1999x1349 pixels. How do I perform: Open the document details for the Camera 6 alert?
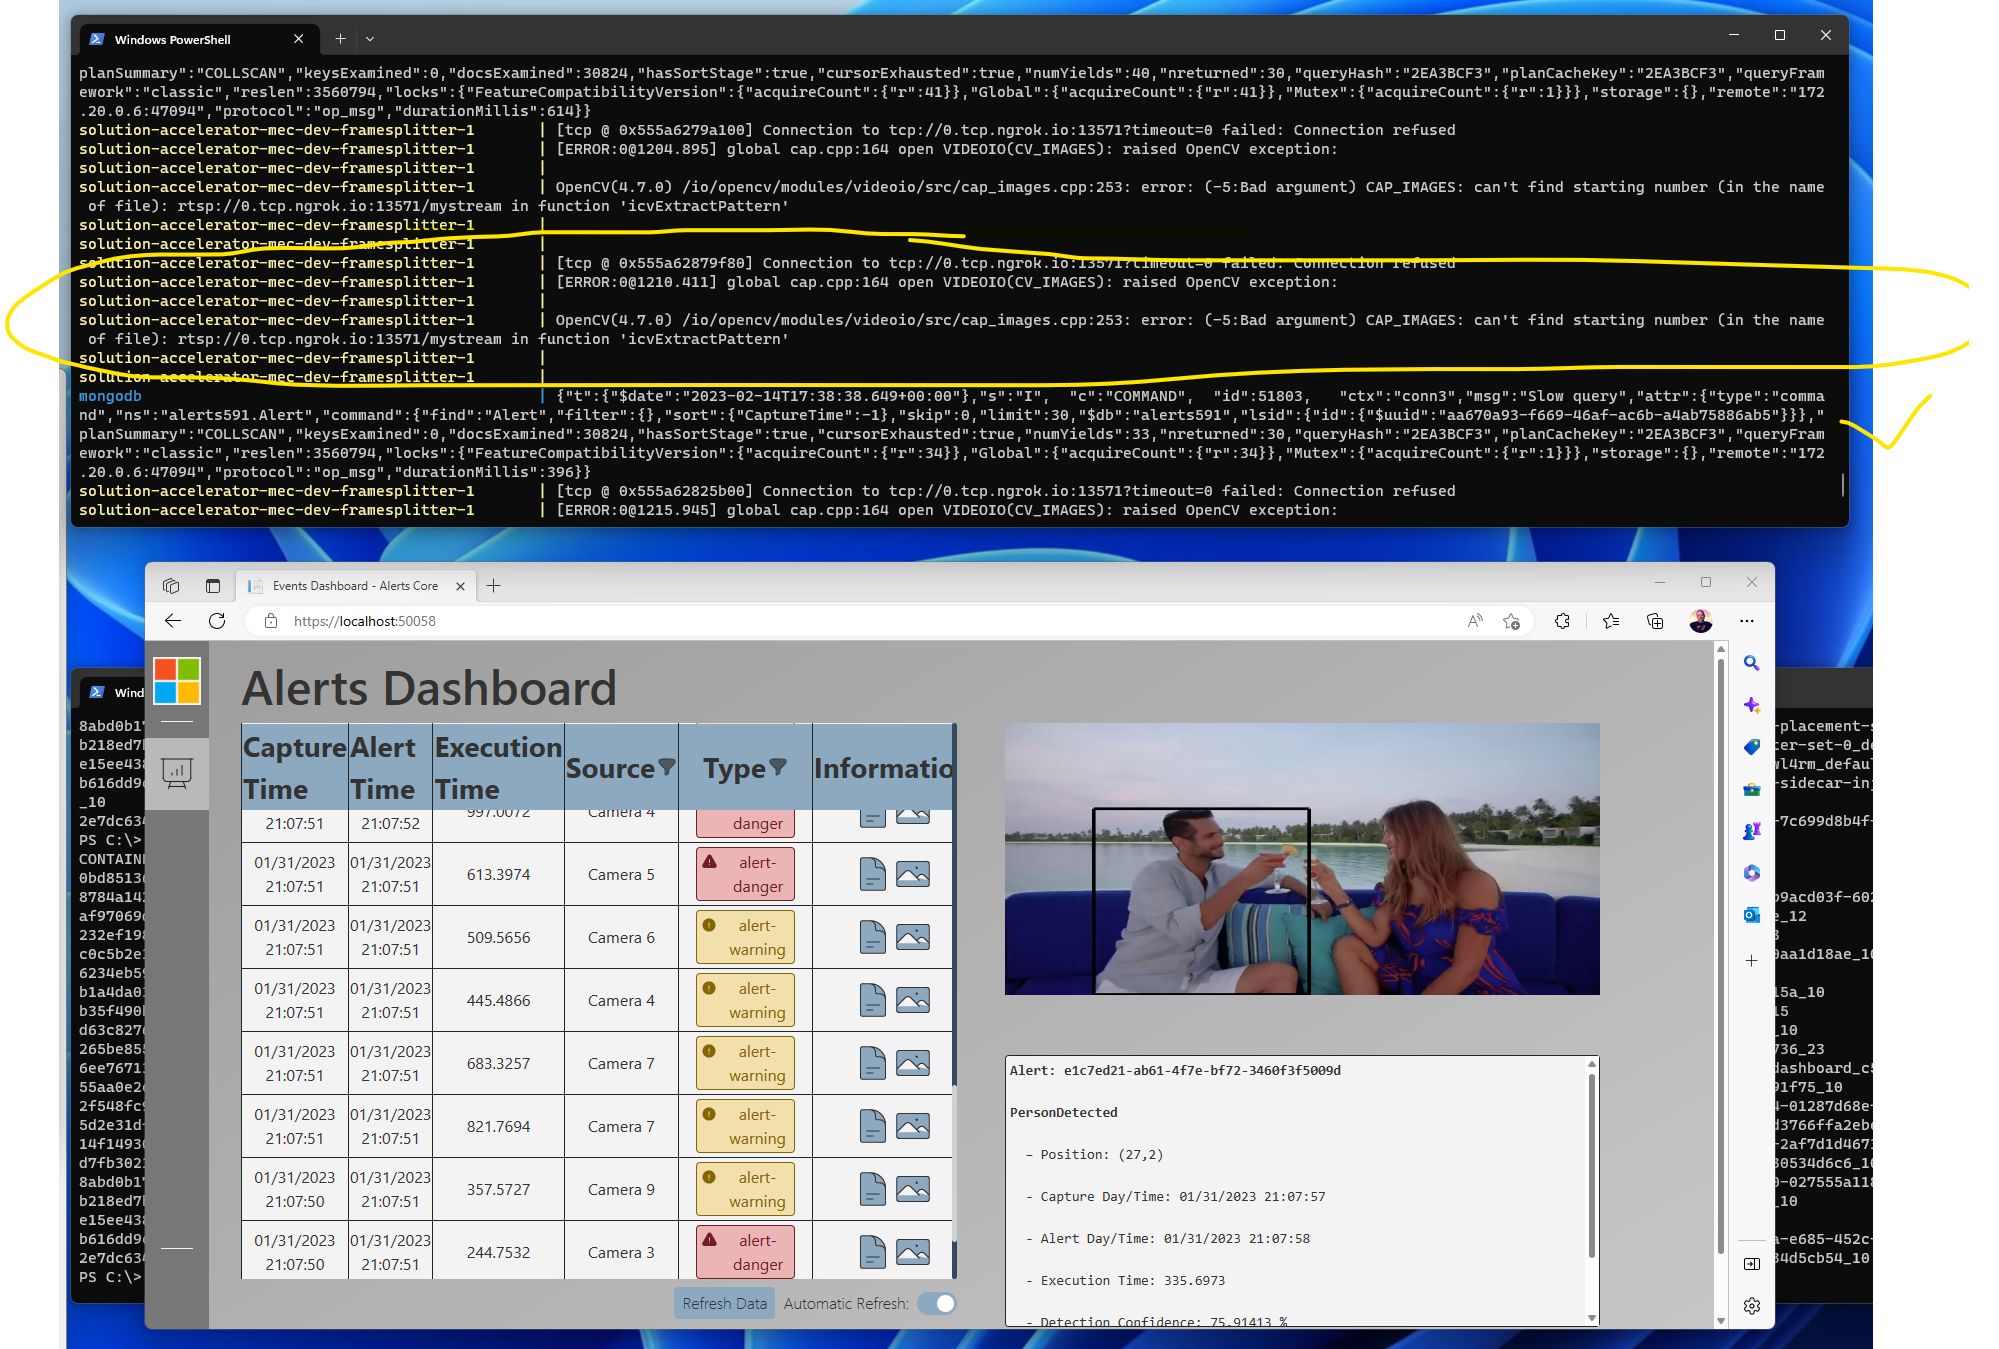point(871,937)
